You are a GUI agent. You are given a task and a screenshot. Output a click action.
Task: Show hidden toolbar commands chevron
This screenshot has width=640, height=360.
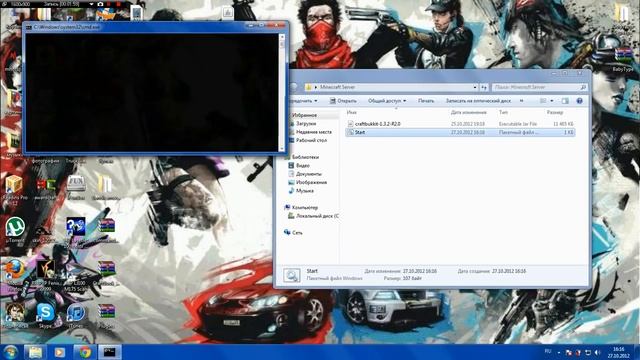[521, 101]
